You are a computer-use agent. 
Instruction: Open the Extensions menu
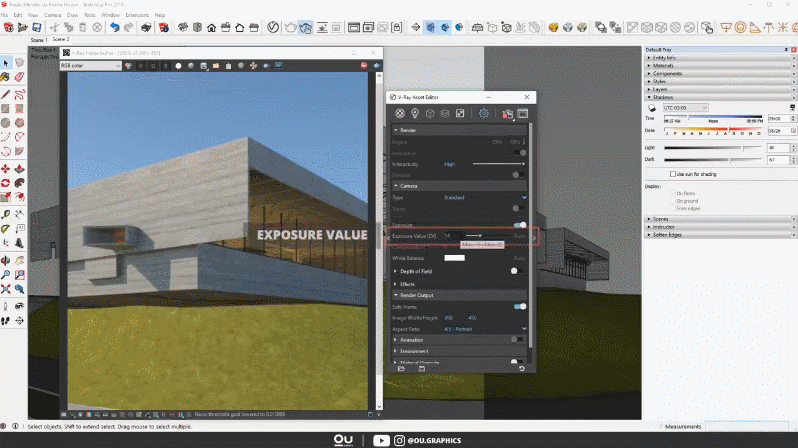point(138,16)
